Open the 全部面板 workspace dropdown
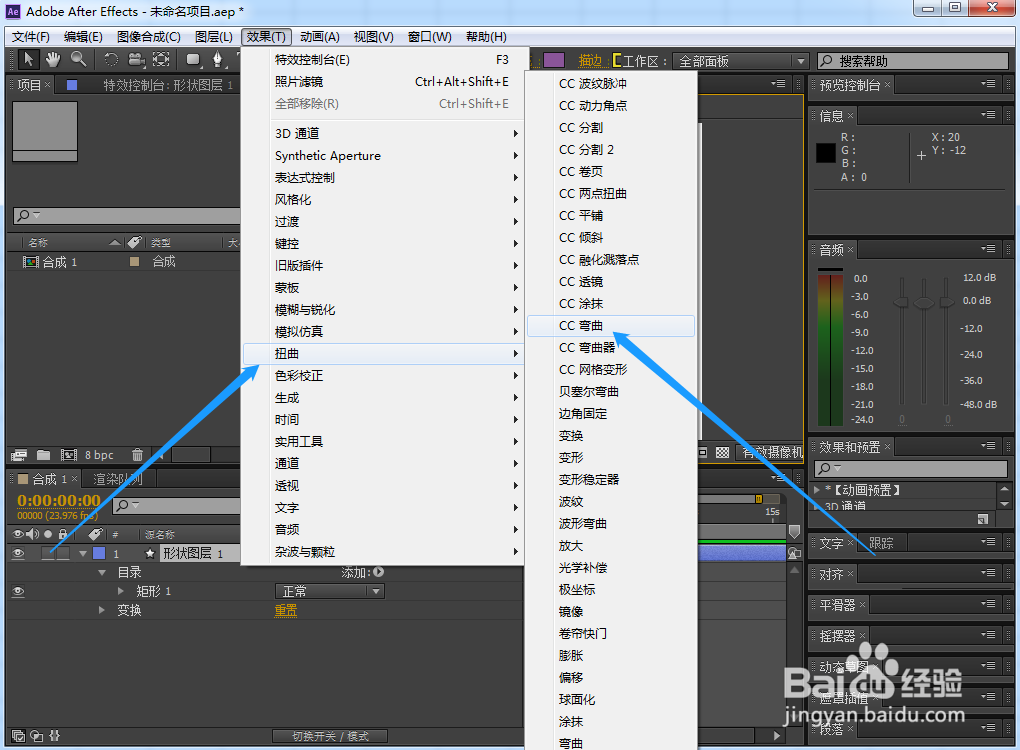This screenshot has width=1020, height=750. click(740, 61)
